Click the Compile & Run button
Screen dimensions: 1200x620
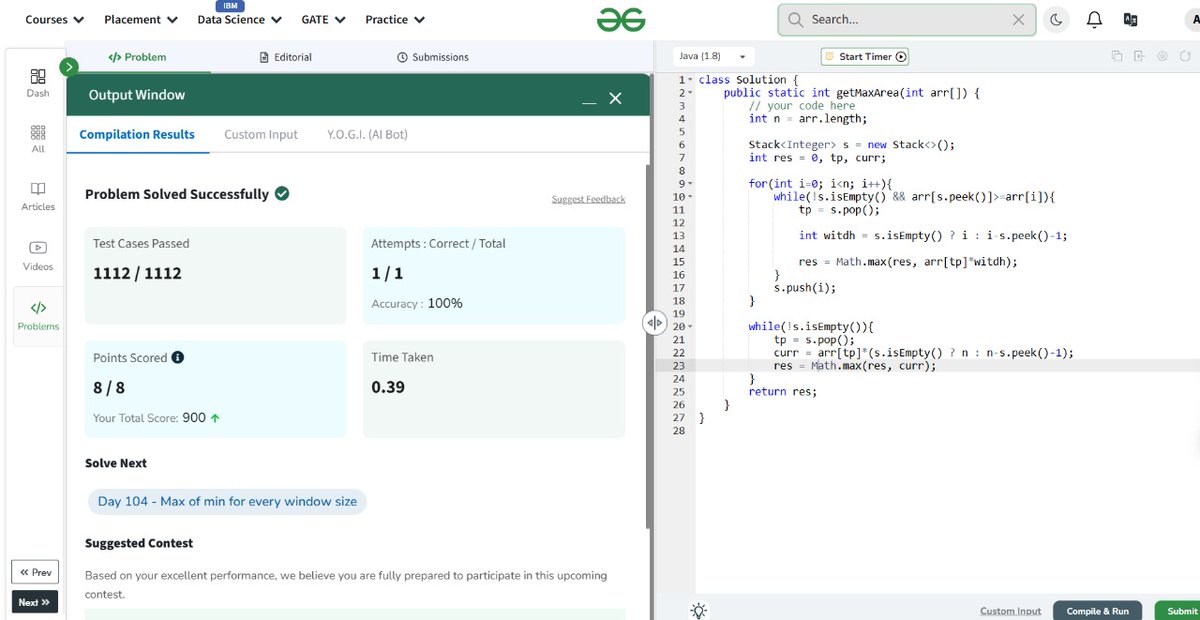1097,610
